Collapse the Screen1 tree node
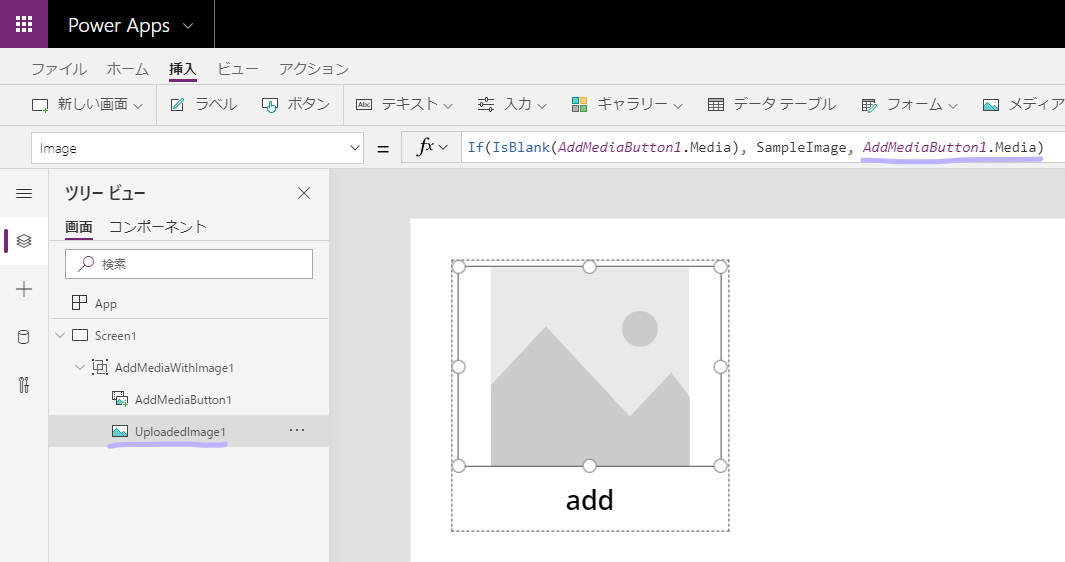This screenshot has width=1065, height=562. click(60, 335)
